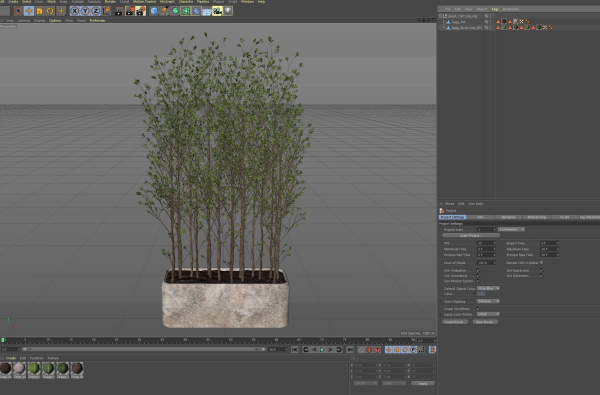Open the material manager Create menu
The width and height of the screenshot is (600, 395).
[x=11, y=358]
